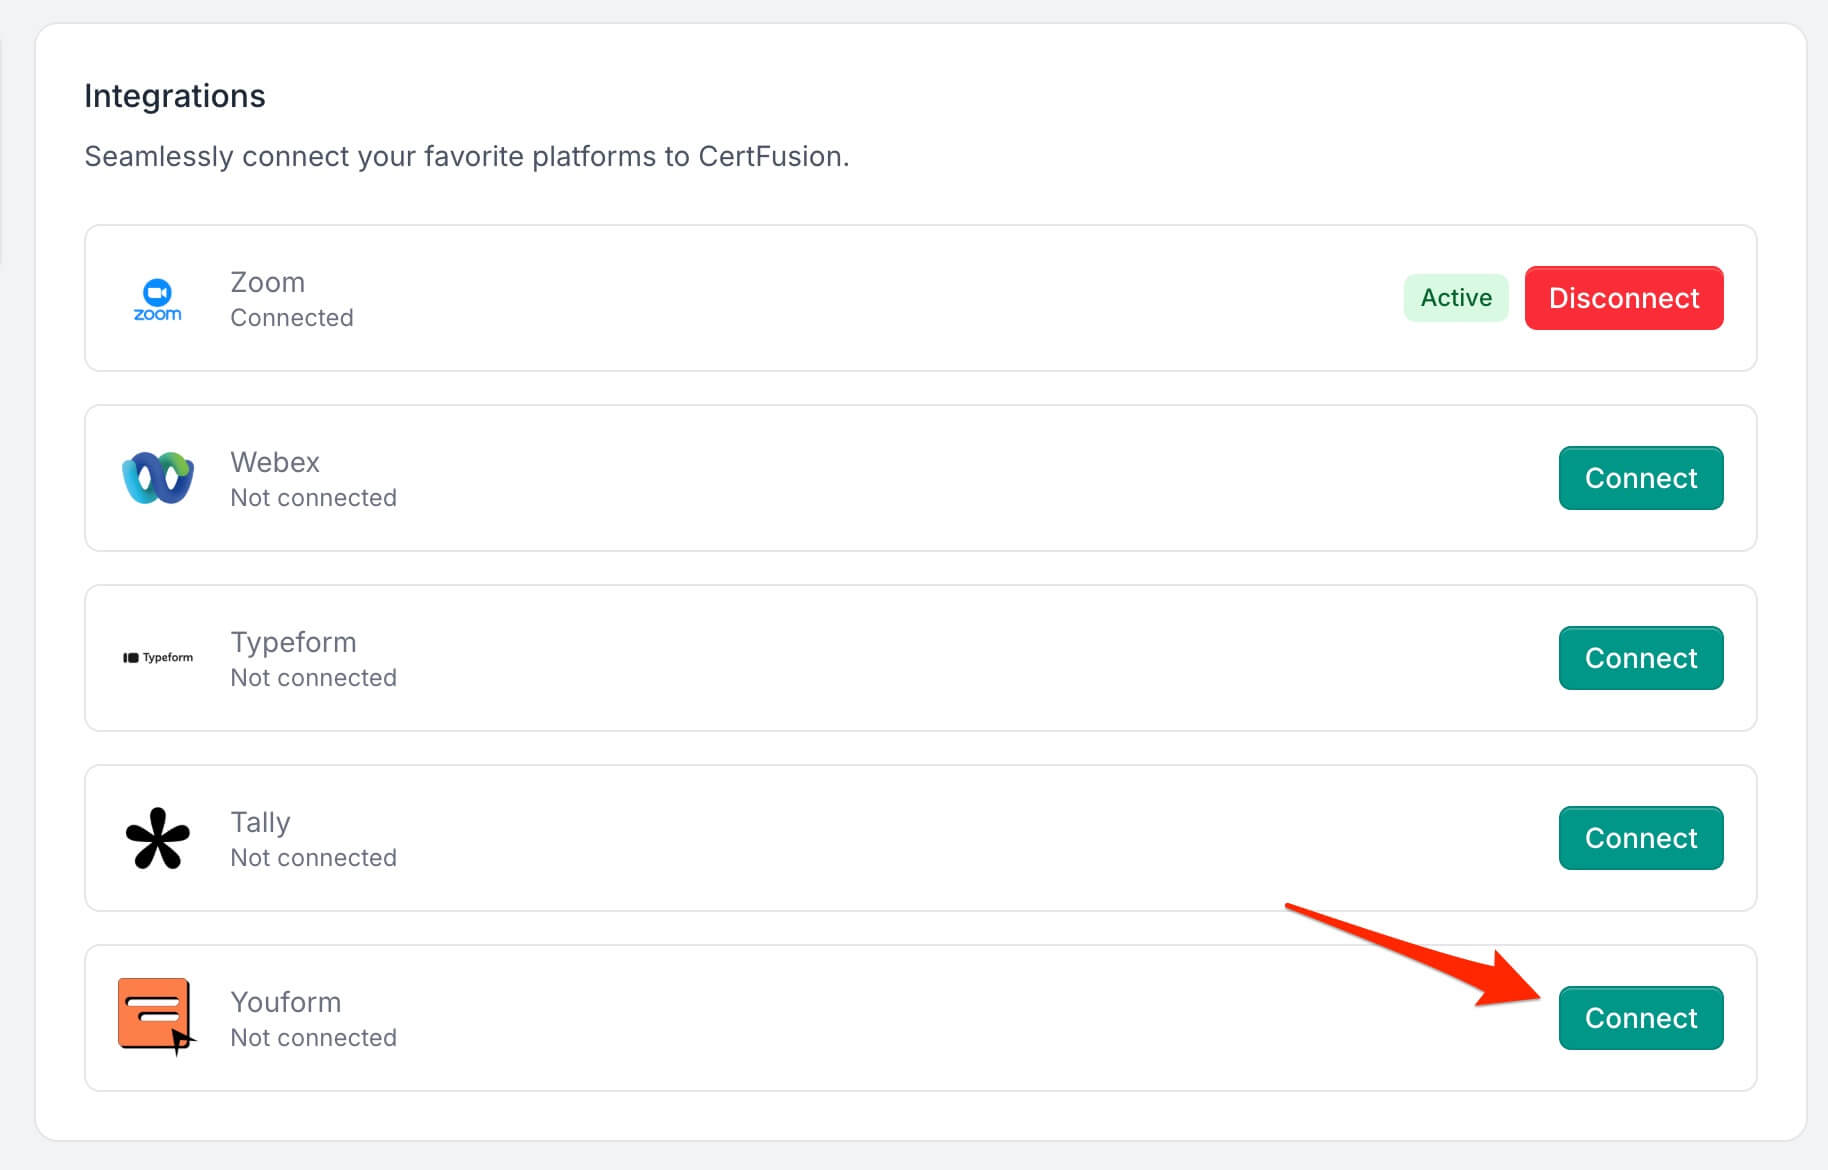Image resolution: width=1828 pixels, height=1170 pixels.
Task: Select the Webex integration name
Action: 275,462
